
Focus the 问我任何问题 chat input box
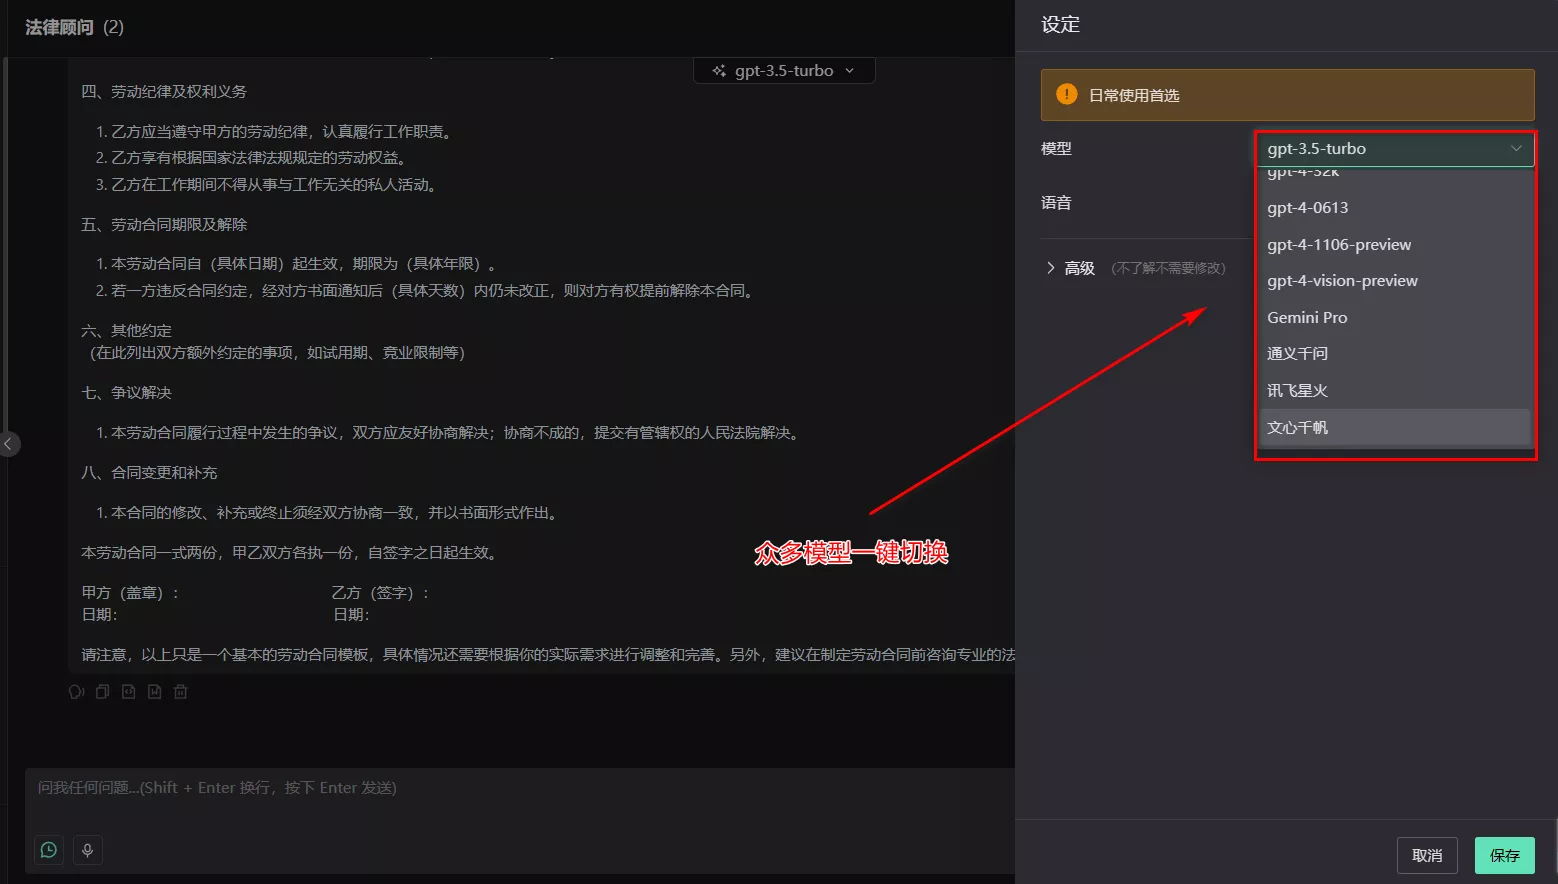(520, 788)
